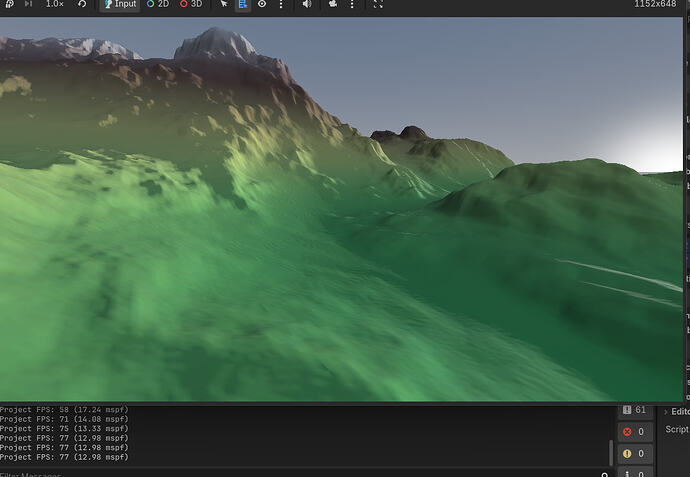
Task: Toggle camera override icon
Action: pyautogui.click(x=333, y=4)
